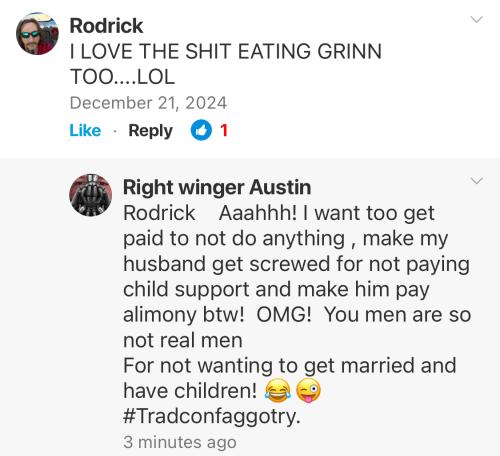Viewport: 500px width, 456px height.
Task: Click the 3 minutes ago timestamp
Action: [x=180, y=442]
